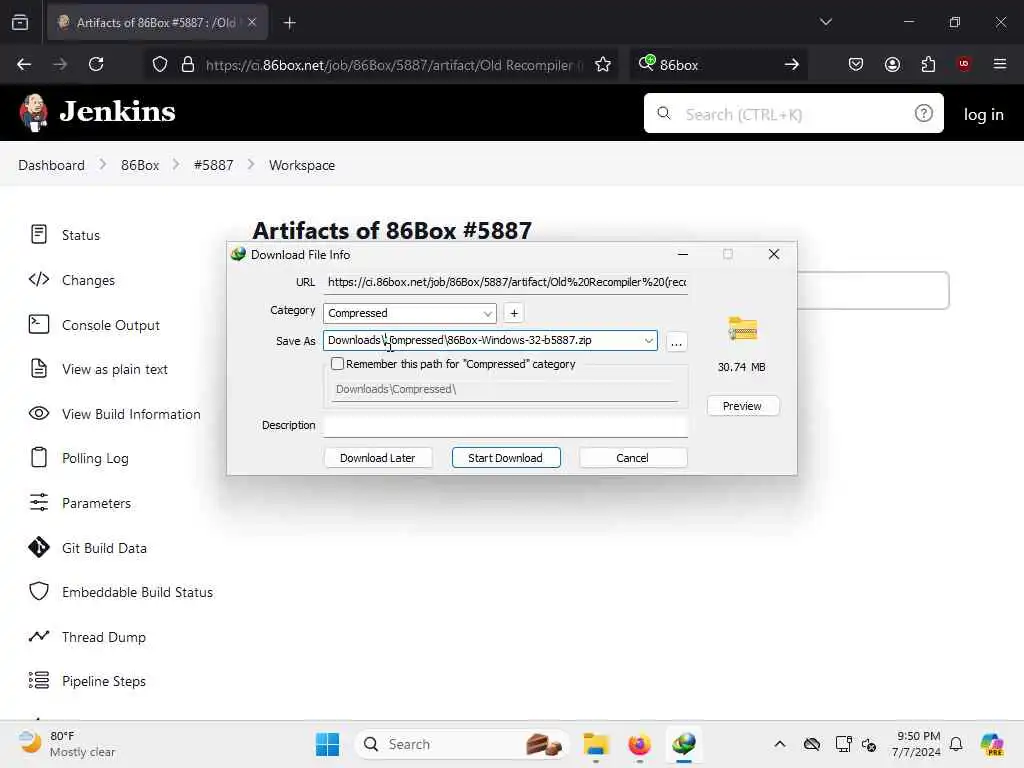Image resolution: width=1024 pixels, height=768 pixels.
Task: Open the uBlock Origin extension icon
Action: [964, 63]
